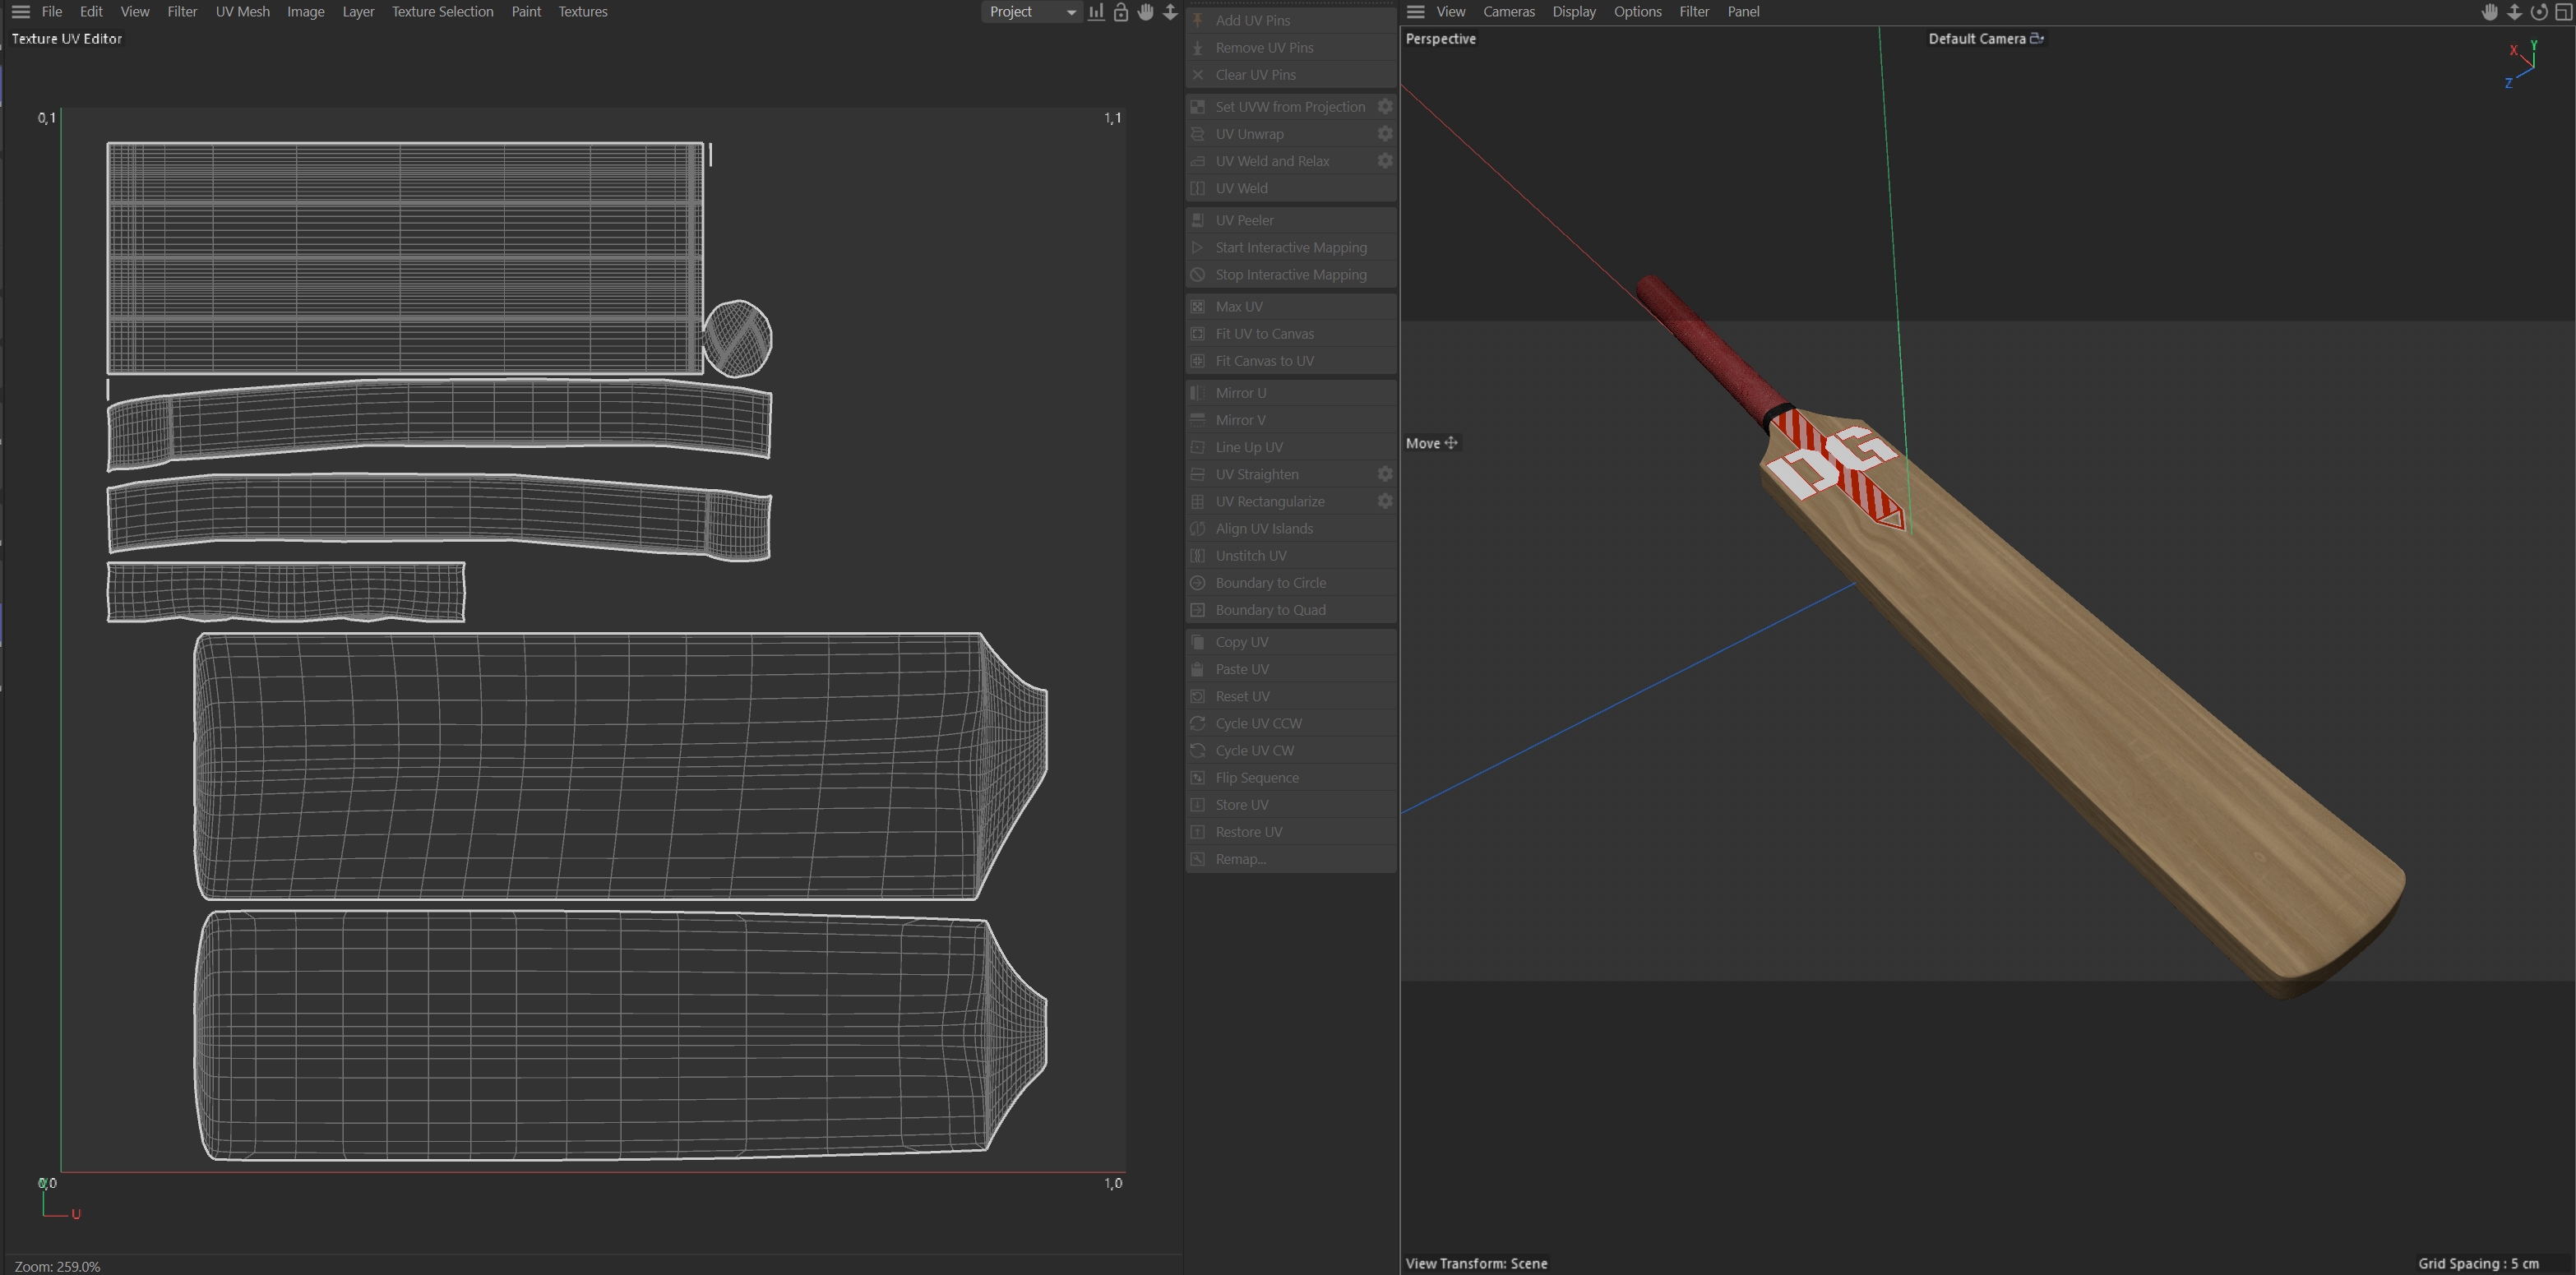
Task: Click Fit UV to Canvas
Action: [1264, 334]
